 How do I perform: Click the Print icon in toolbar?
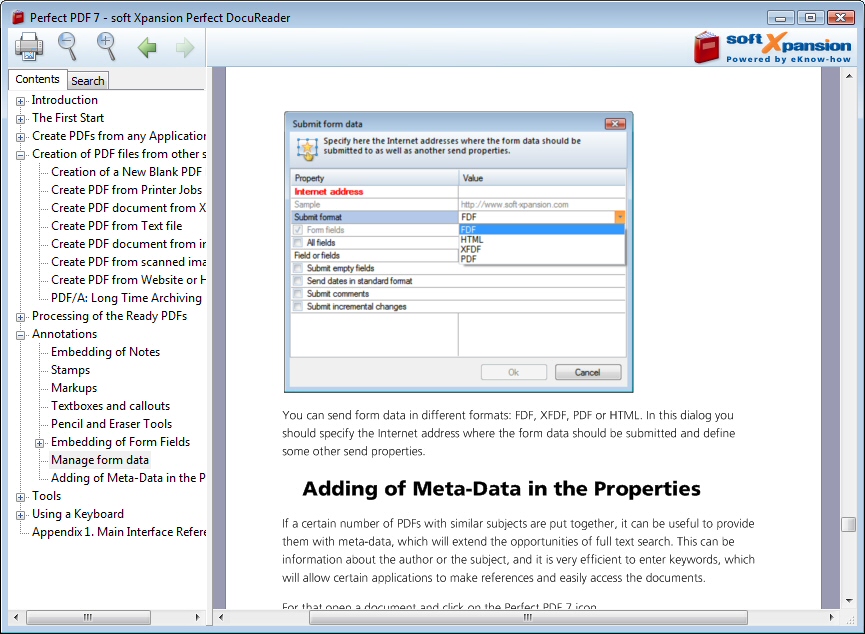tap(28, 47)
